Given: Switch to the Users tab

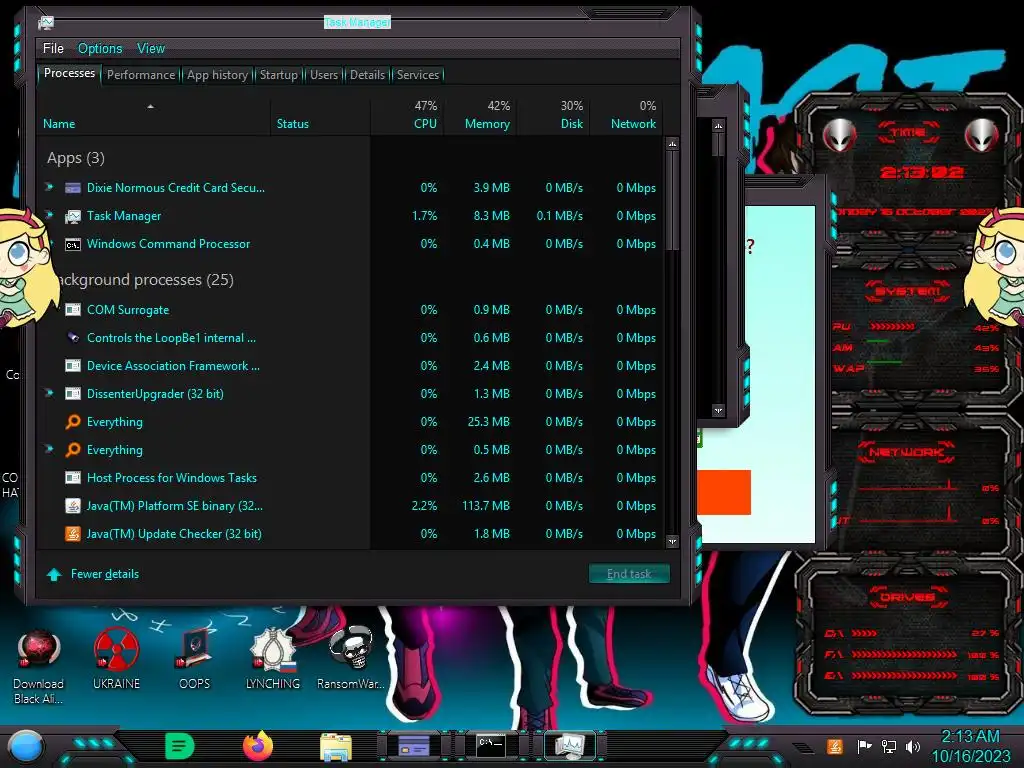Looking at the screenshot, I should click(x=324, y=75).
